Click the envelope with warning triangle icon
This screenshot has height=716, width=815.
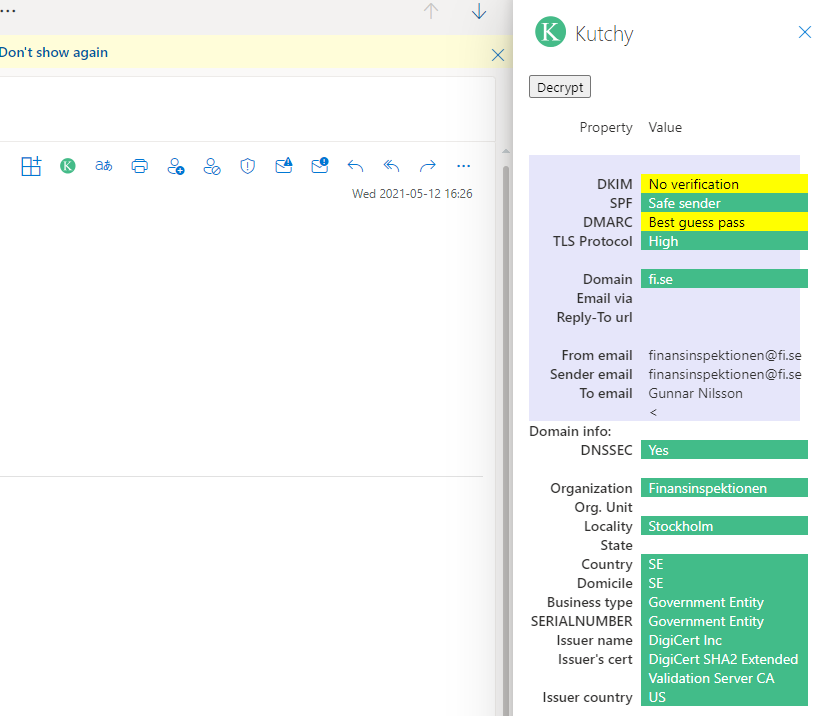(284, 166)
